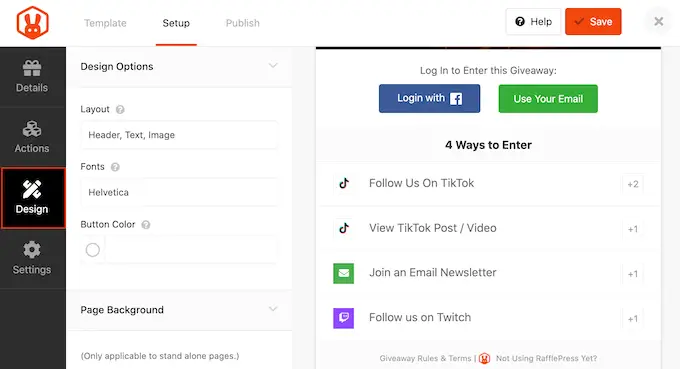Click TikTok icon beside Follow Us
The height and width of the screenshot is (369, 680).
pyautogui.click(x=344, y=183)
